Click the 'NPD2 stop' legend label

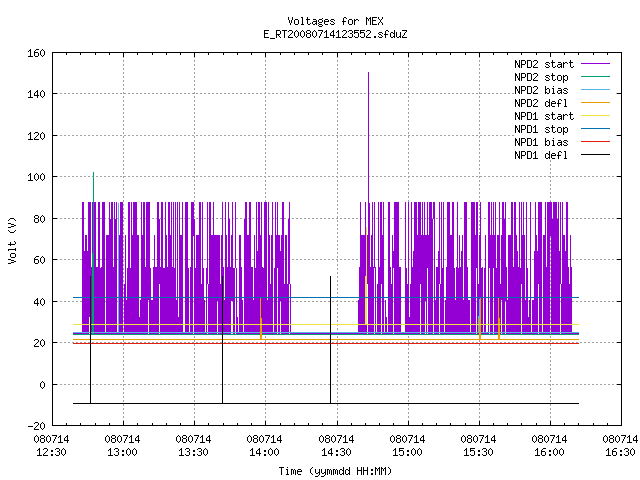tap(541, 77)
